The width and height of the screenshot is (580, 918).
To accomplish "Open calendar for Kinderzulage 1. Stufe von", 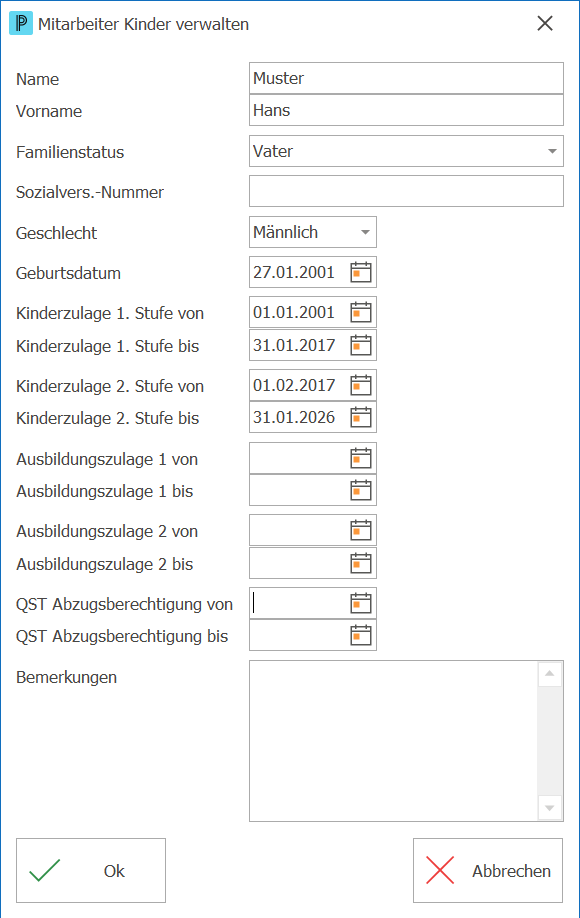I will [361, 312].
